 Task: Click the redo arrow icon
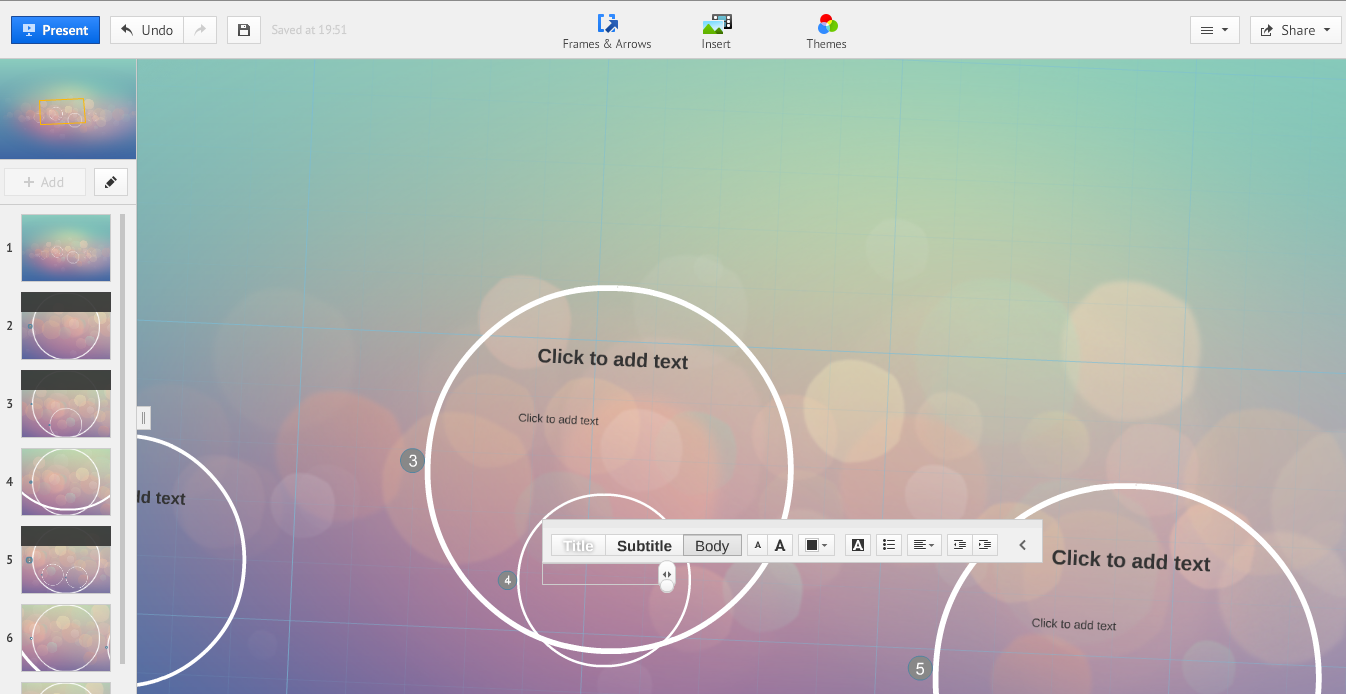(x=200, y=30)
